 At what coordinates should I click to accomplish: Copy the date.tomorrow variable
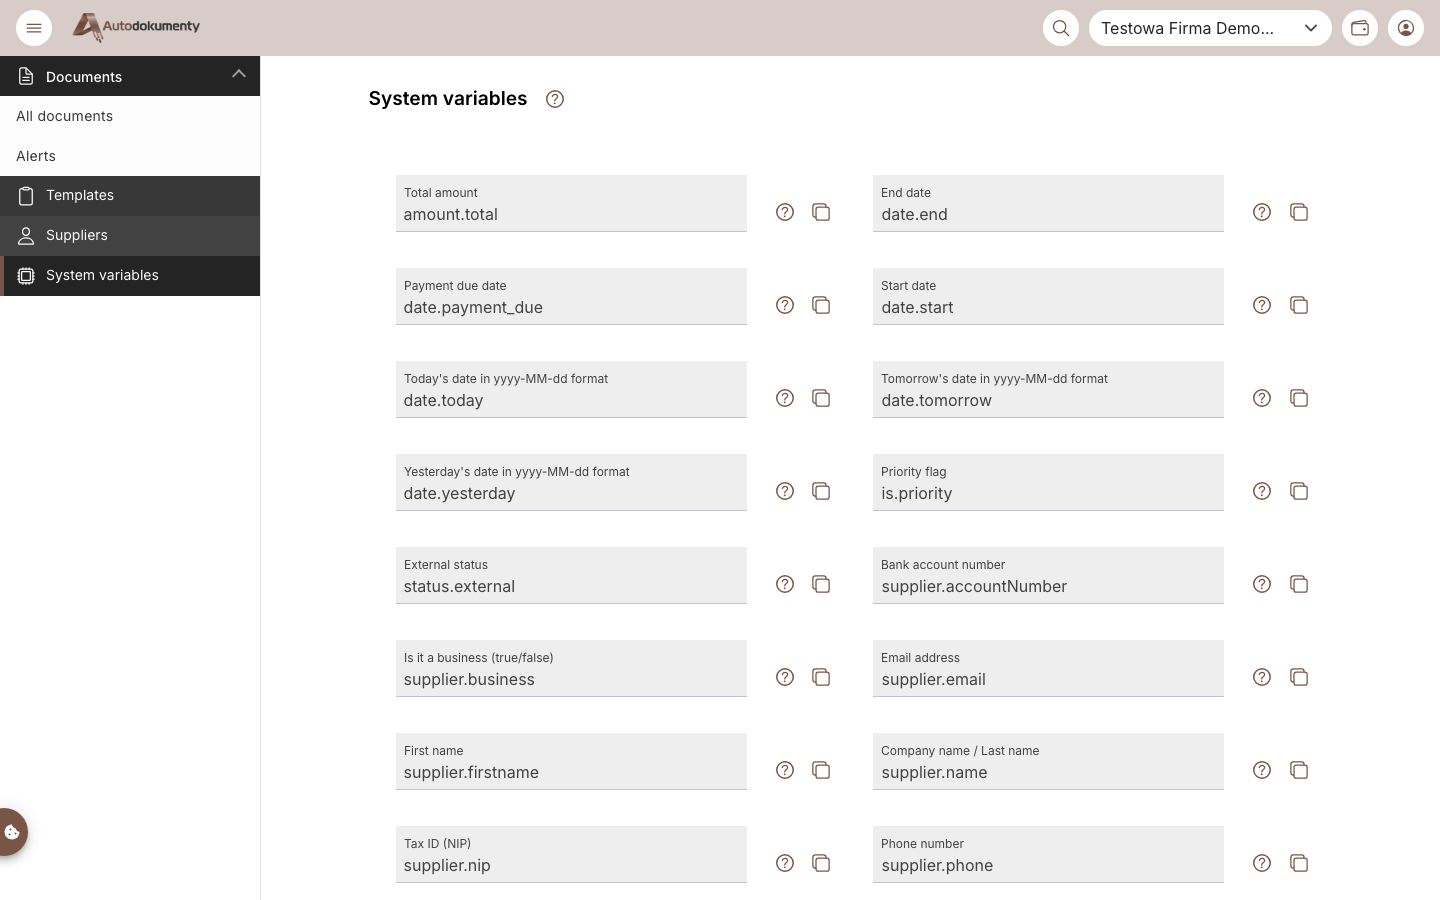point(1299,398)
